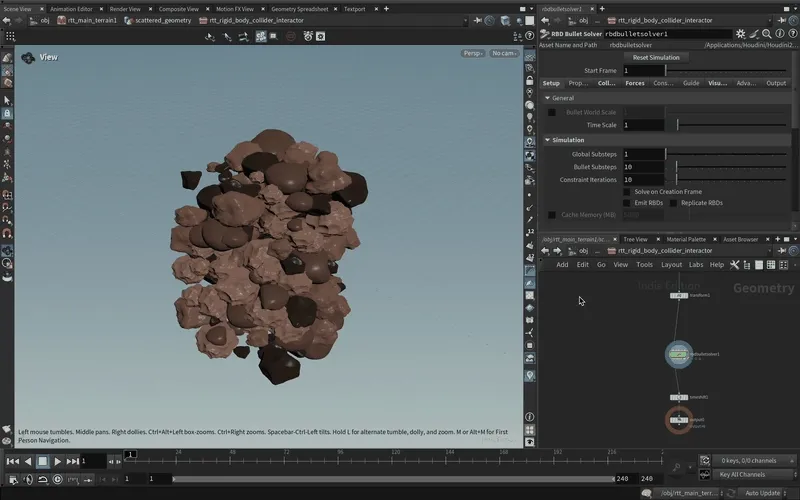800x500 pixels.
Task: Jump to first frame in playbar
Action: click(x=13, y=461)
